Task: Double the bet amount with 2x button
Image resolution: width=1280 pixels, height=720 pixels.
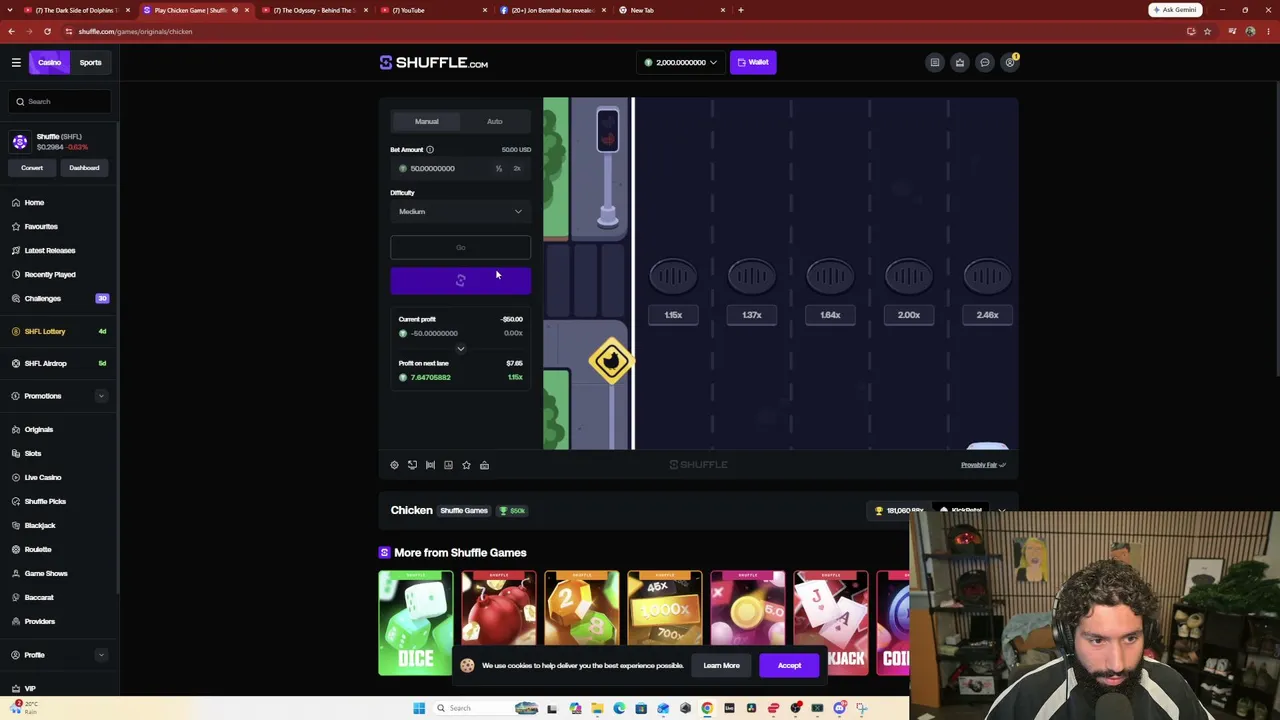Action: click(x=517, y=168)
